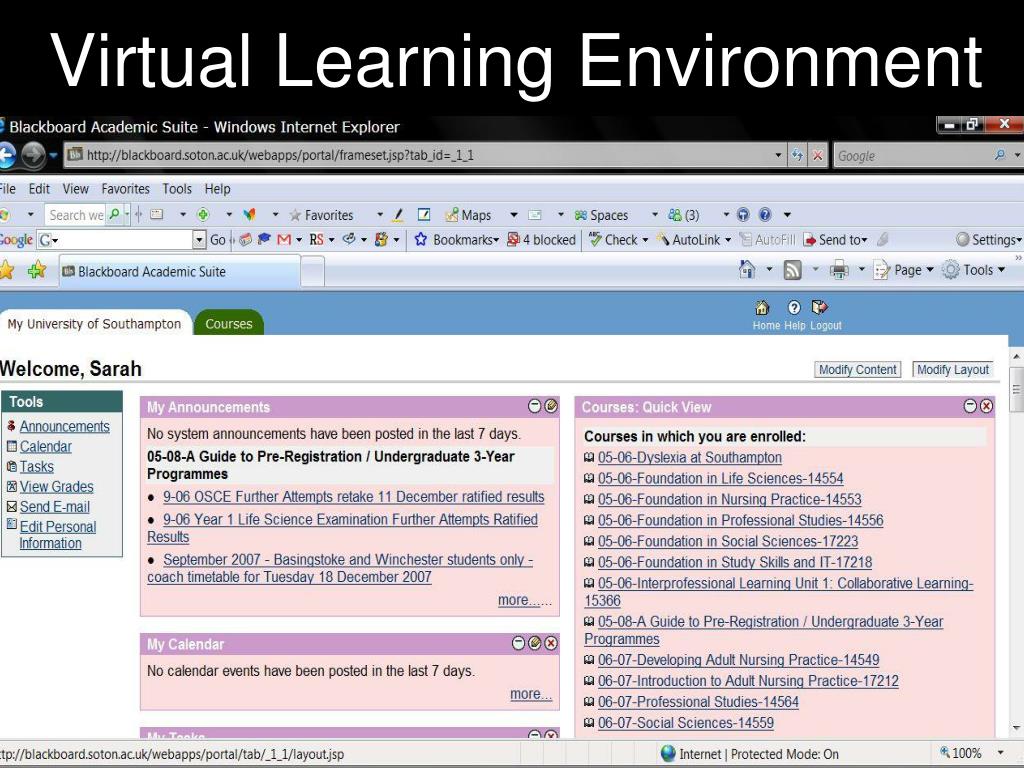The width and height of the screenshot is (1024, 768).
Task: Click the Spaces toolbar button
Action: click(x=601, y=215)
